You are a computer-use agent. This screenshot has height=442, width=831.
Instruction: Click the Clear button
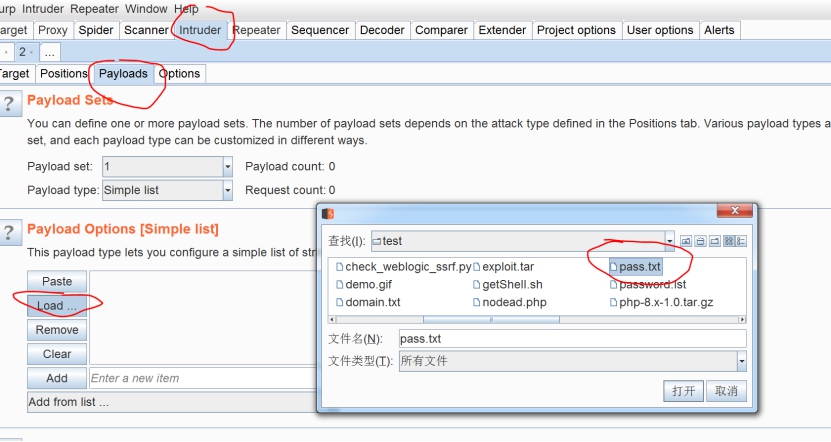(57, 354)
